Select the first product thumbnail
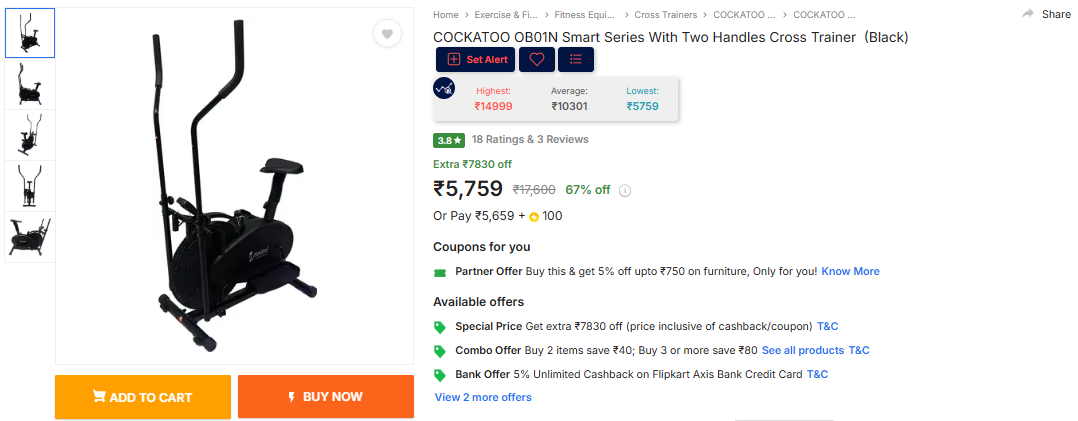This screenshot has width=1078, height=421. pos(30,34)
